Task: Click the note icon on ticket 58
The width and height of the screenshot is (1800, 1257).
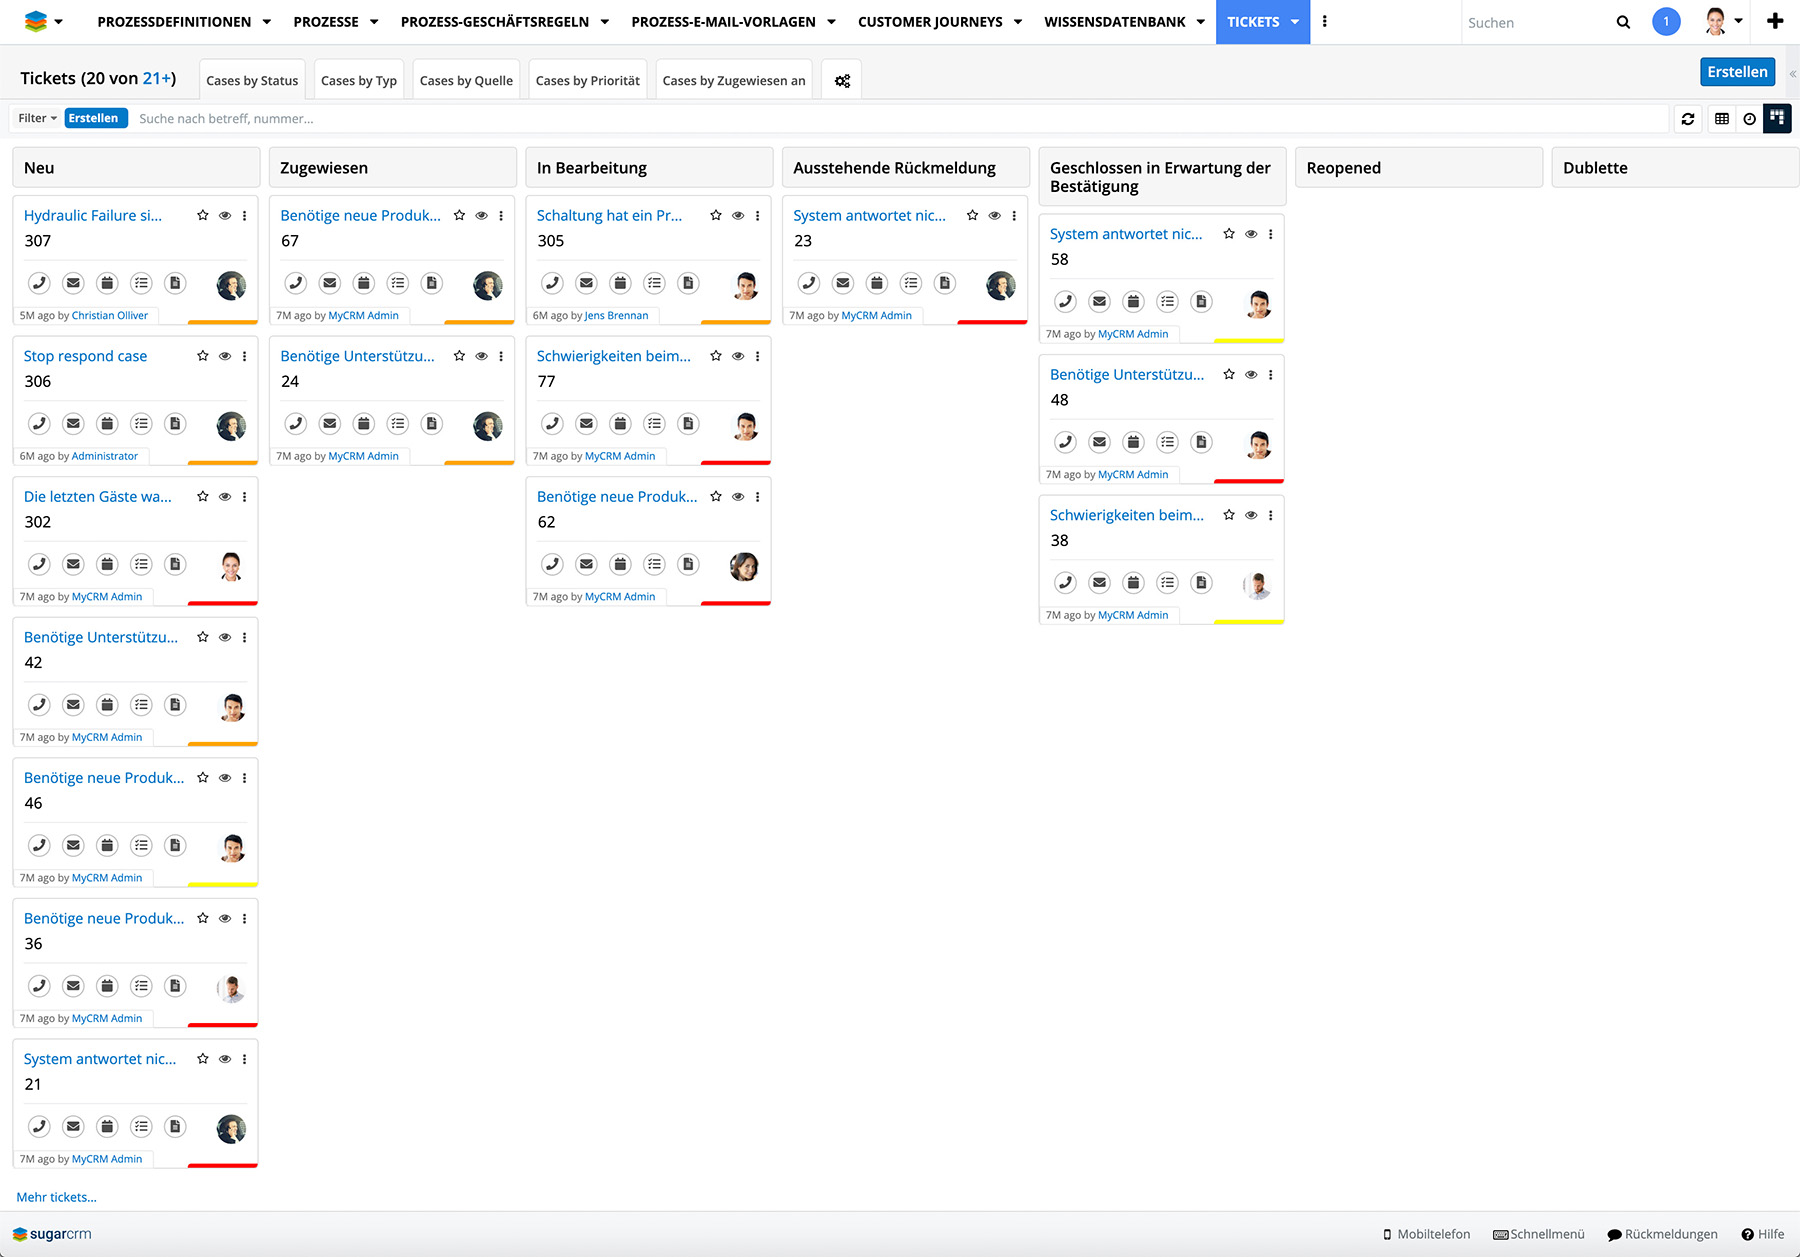Action: pyautogui.click(x=1201, y=302)
